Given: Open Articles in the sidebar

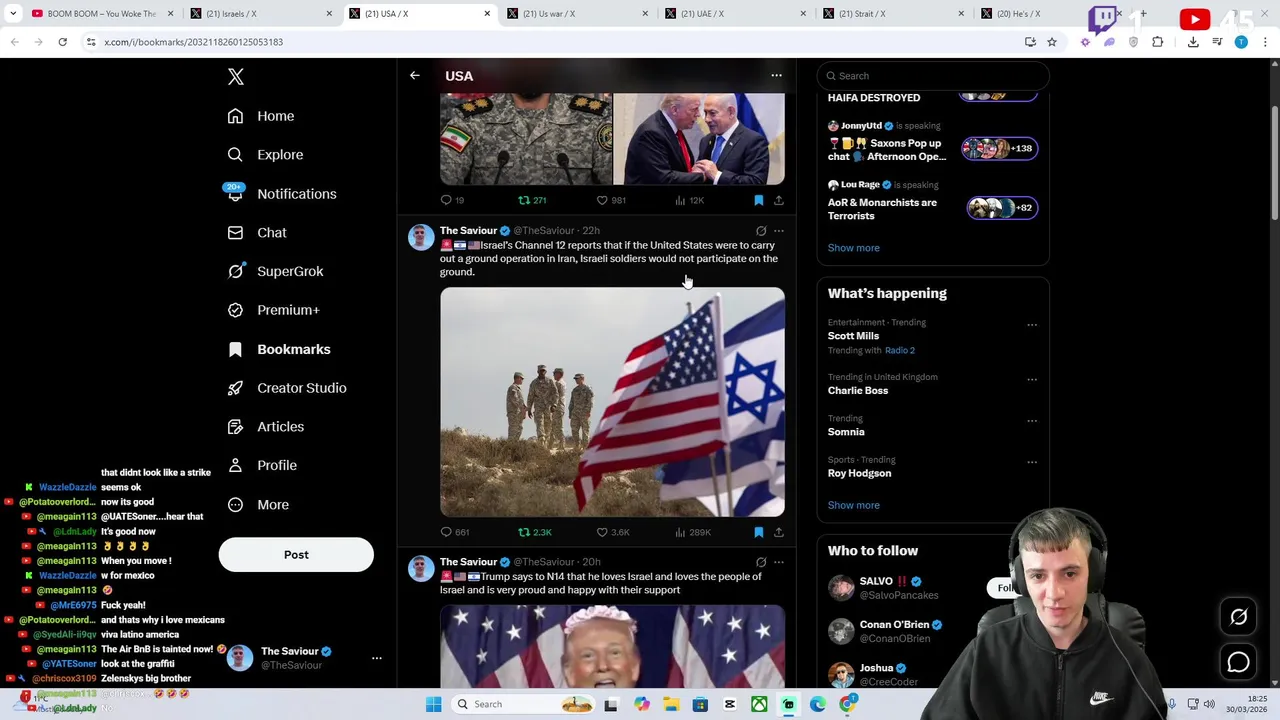Looking at the screenshot, I should point(265,427).
